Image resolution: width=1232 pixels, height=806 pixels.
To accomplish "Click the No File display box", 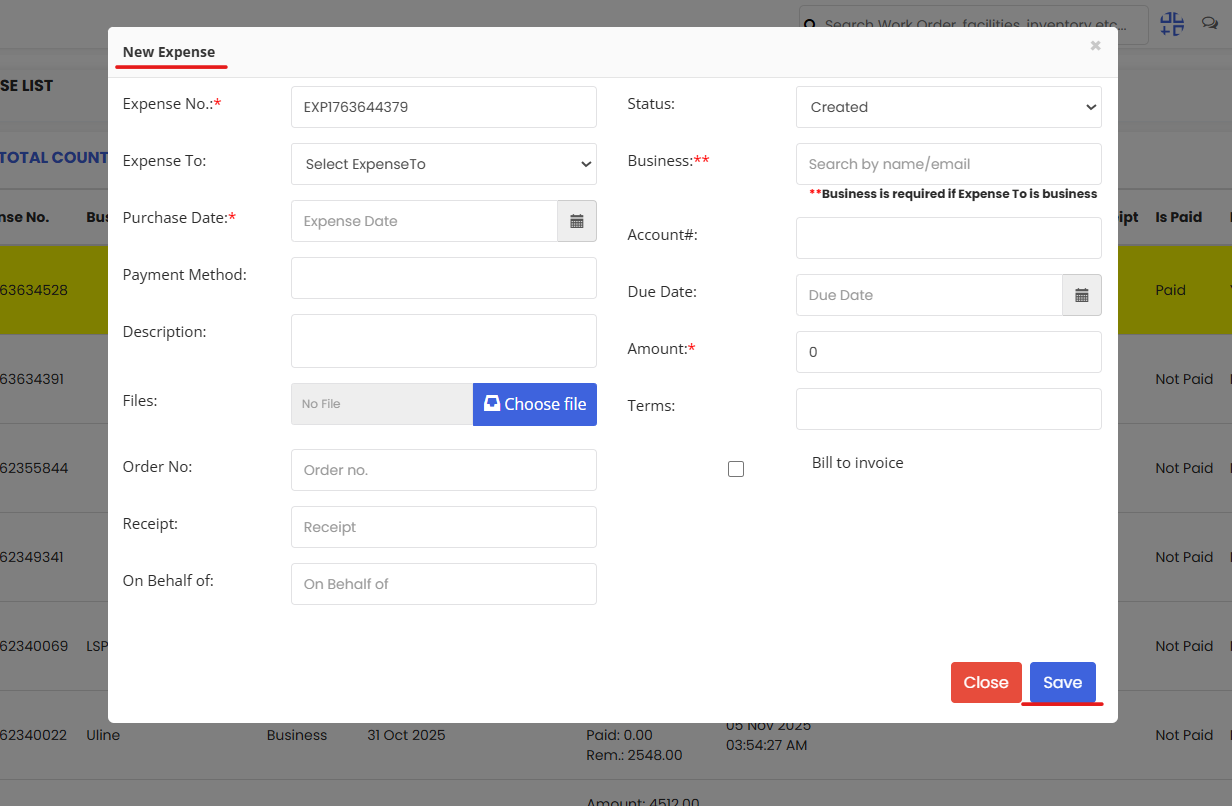I will point(382,404).
